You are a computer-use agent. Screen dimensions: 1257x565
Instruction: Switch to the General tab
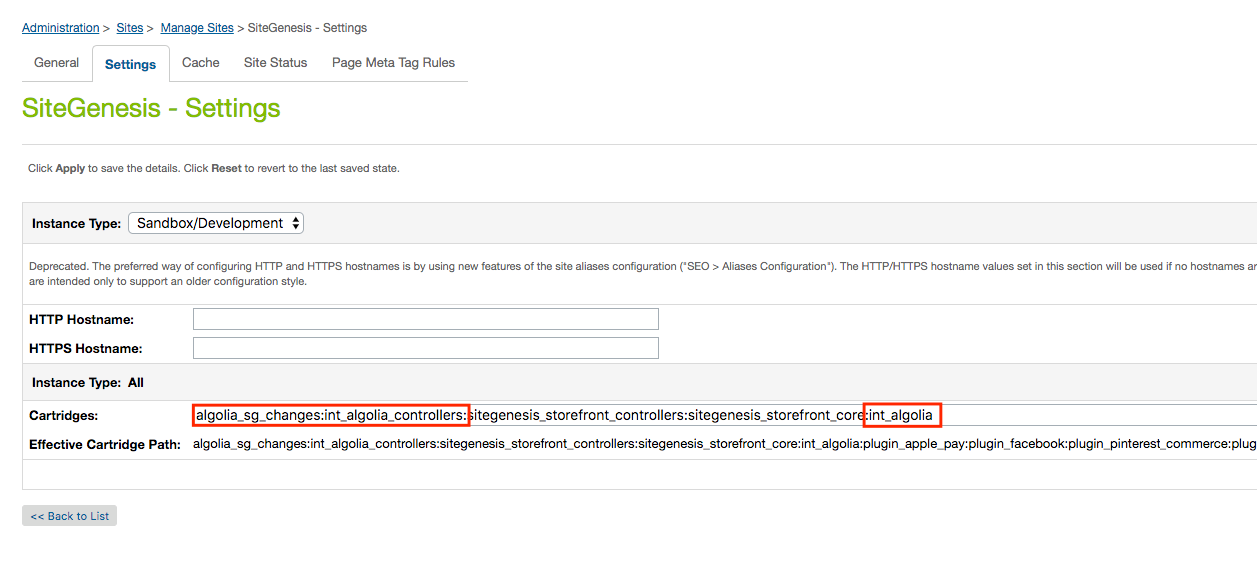56,62
